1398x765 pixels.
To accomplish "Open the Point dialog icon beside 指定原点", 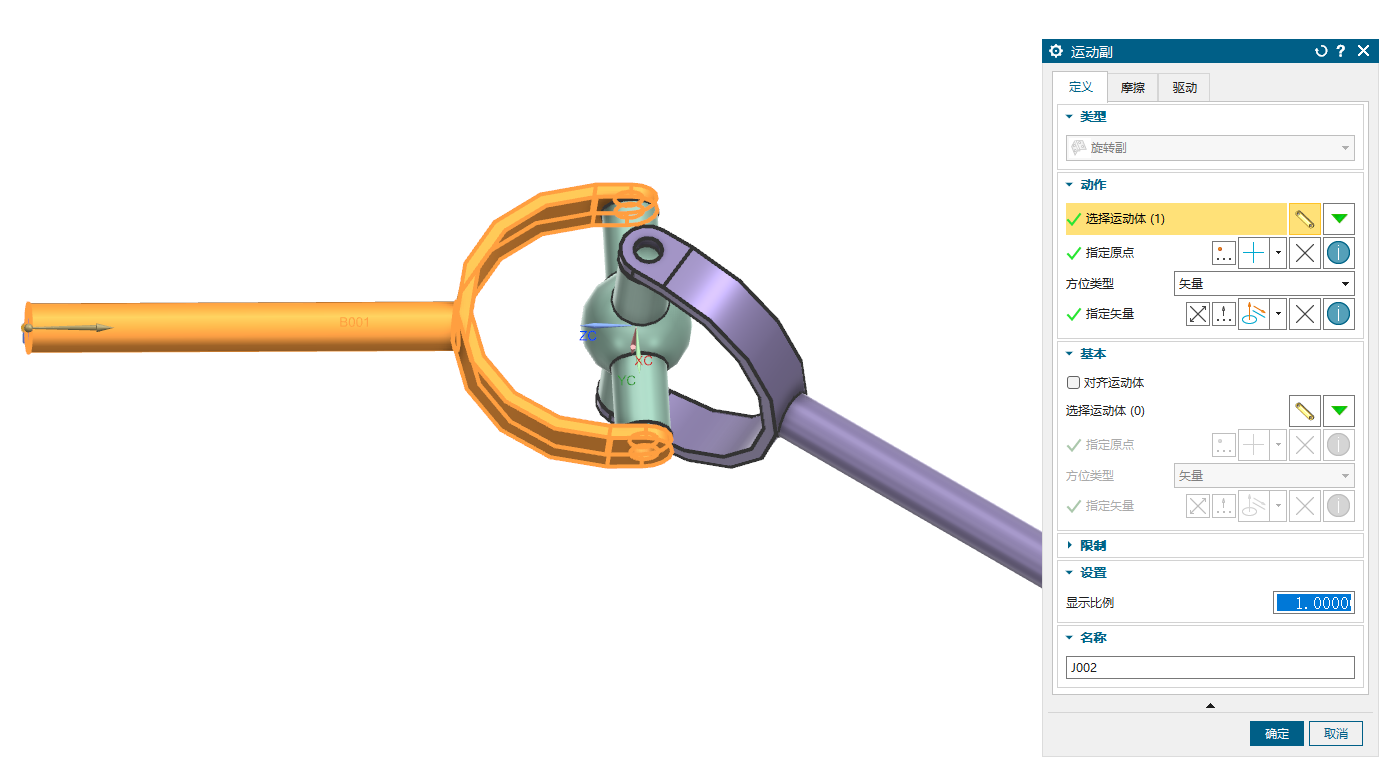I will (1224, 253).
